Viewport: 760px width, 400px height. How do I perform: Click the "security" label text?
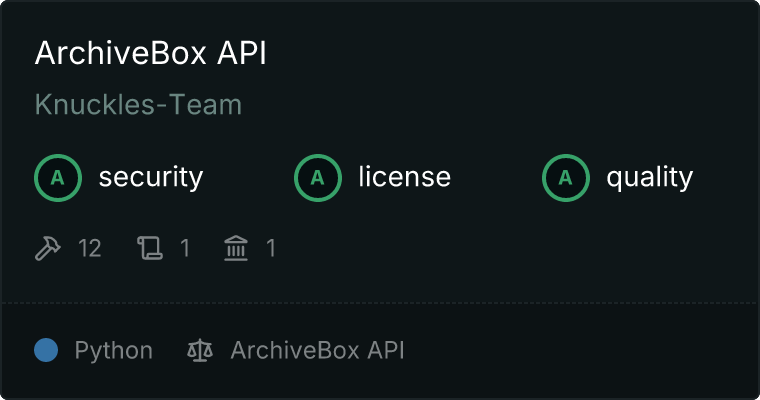[x=150, y=178]
